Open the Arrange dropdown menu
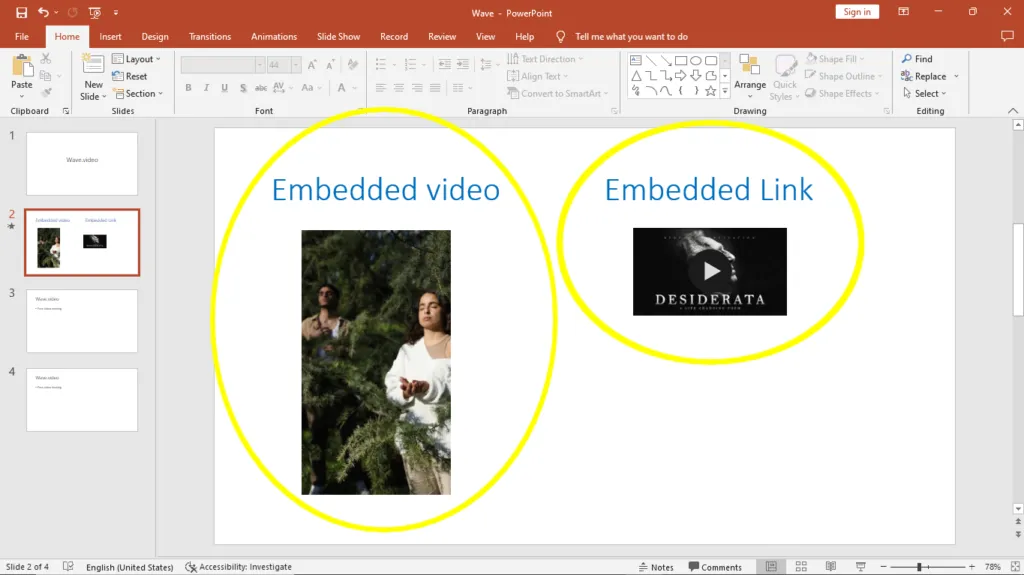The image size is (1024, 575). pos(750,75)
